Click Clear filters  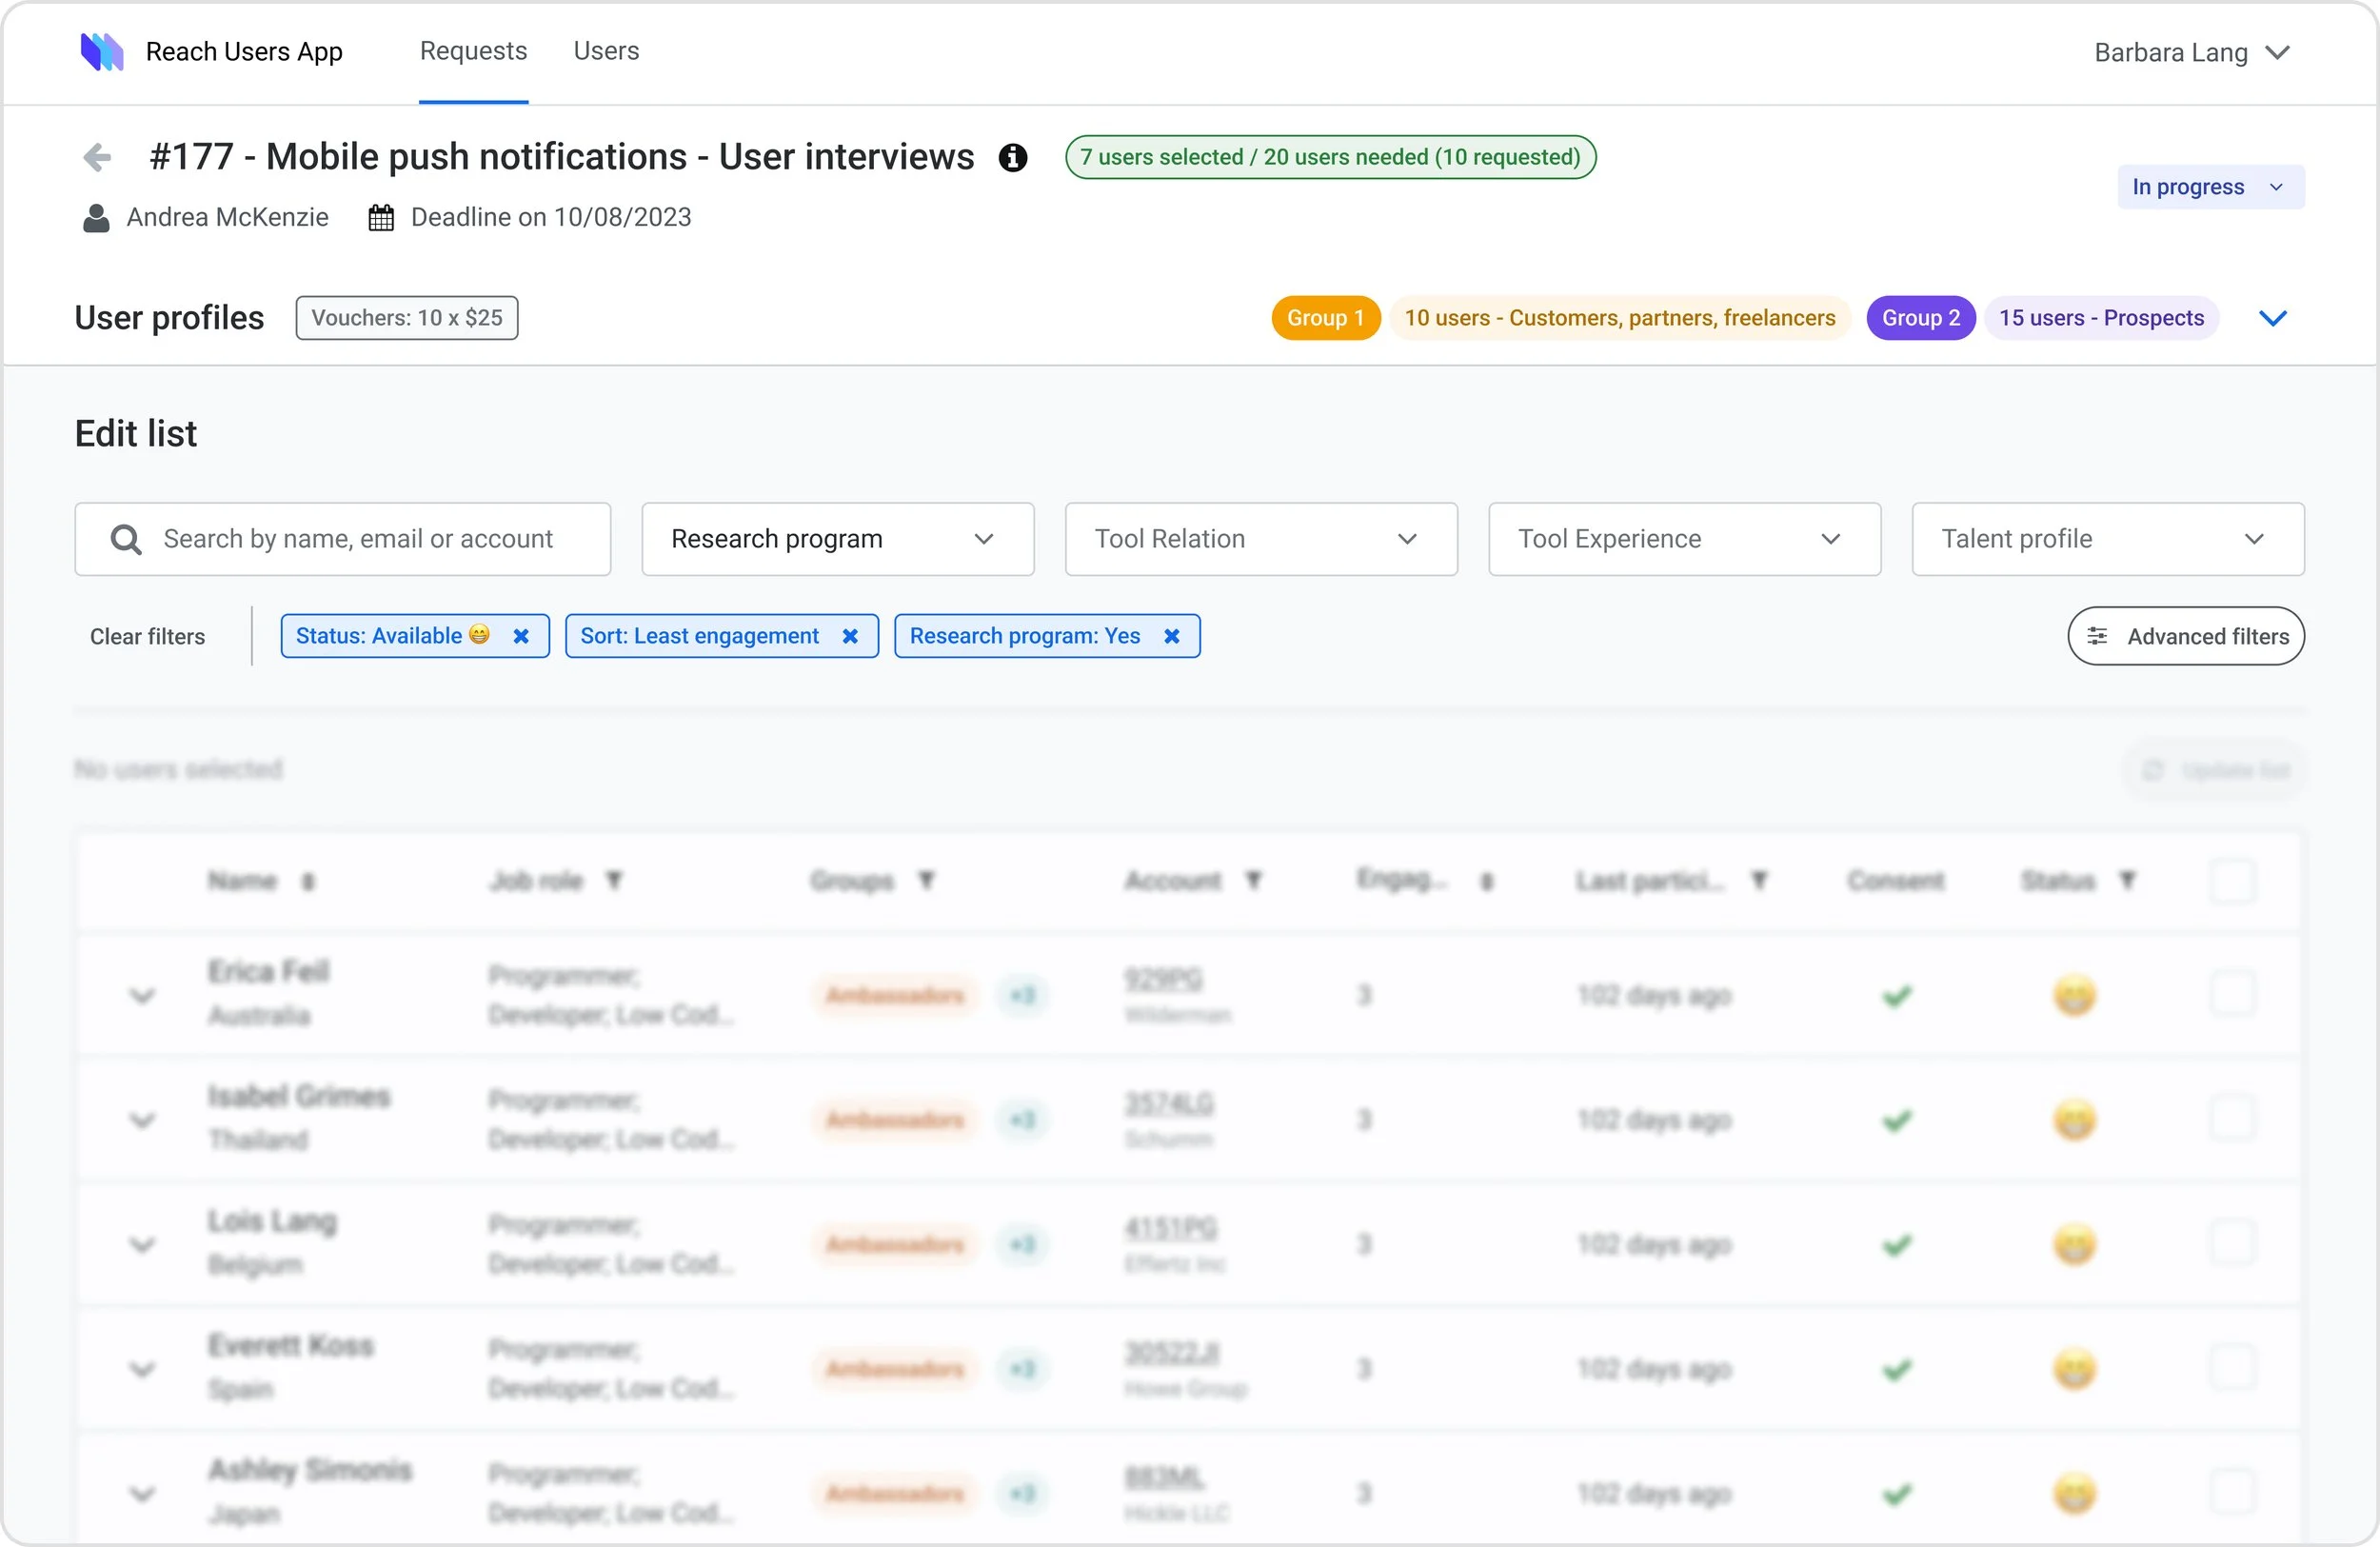point(147,637)
